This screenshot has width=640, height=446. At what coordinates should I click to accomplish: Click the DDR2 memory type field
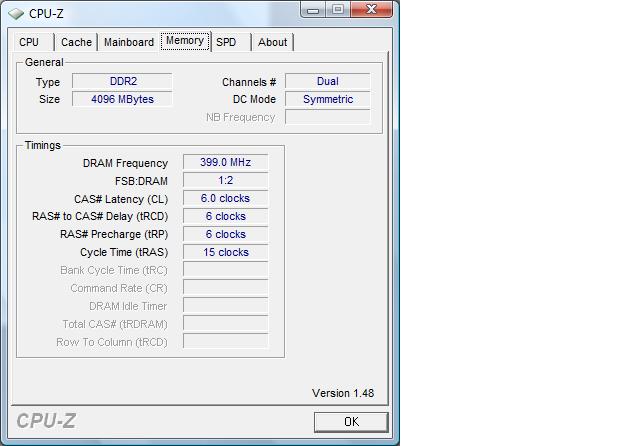[x=122, y=81]
